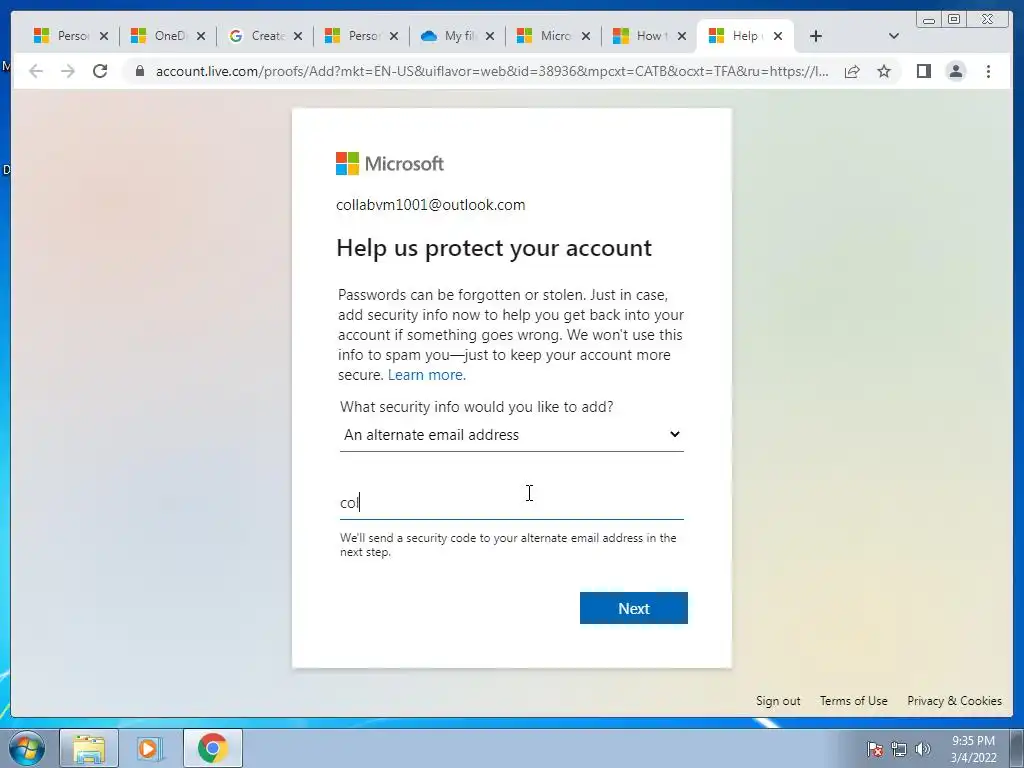Close the Google 'Create' tab
The image size is (1024, 768).
coord(298,36)
